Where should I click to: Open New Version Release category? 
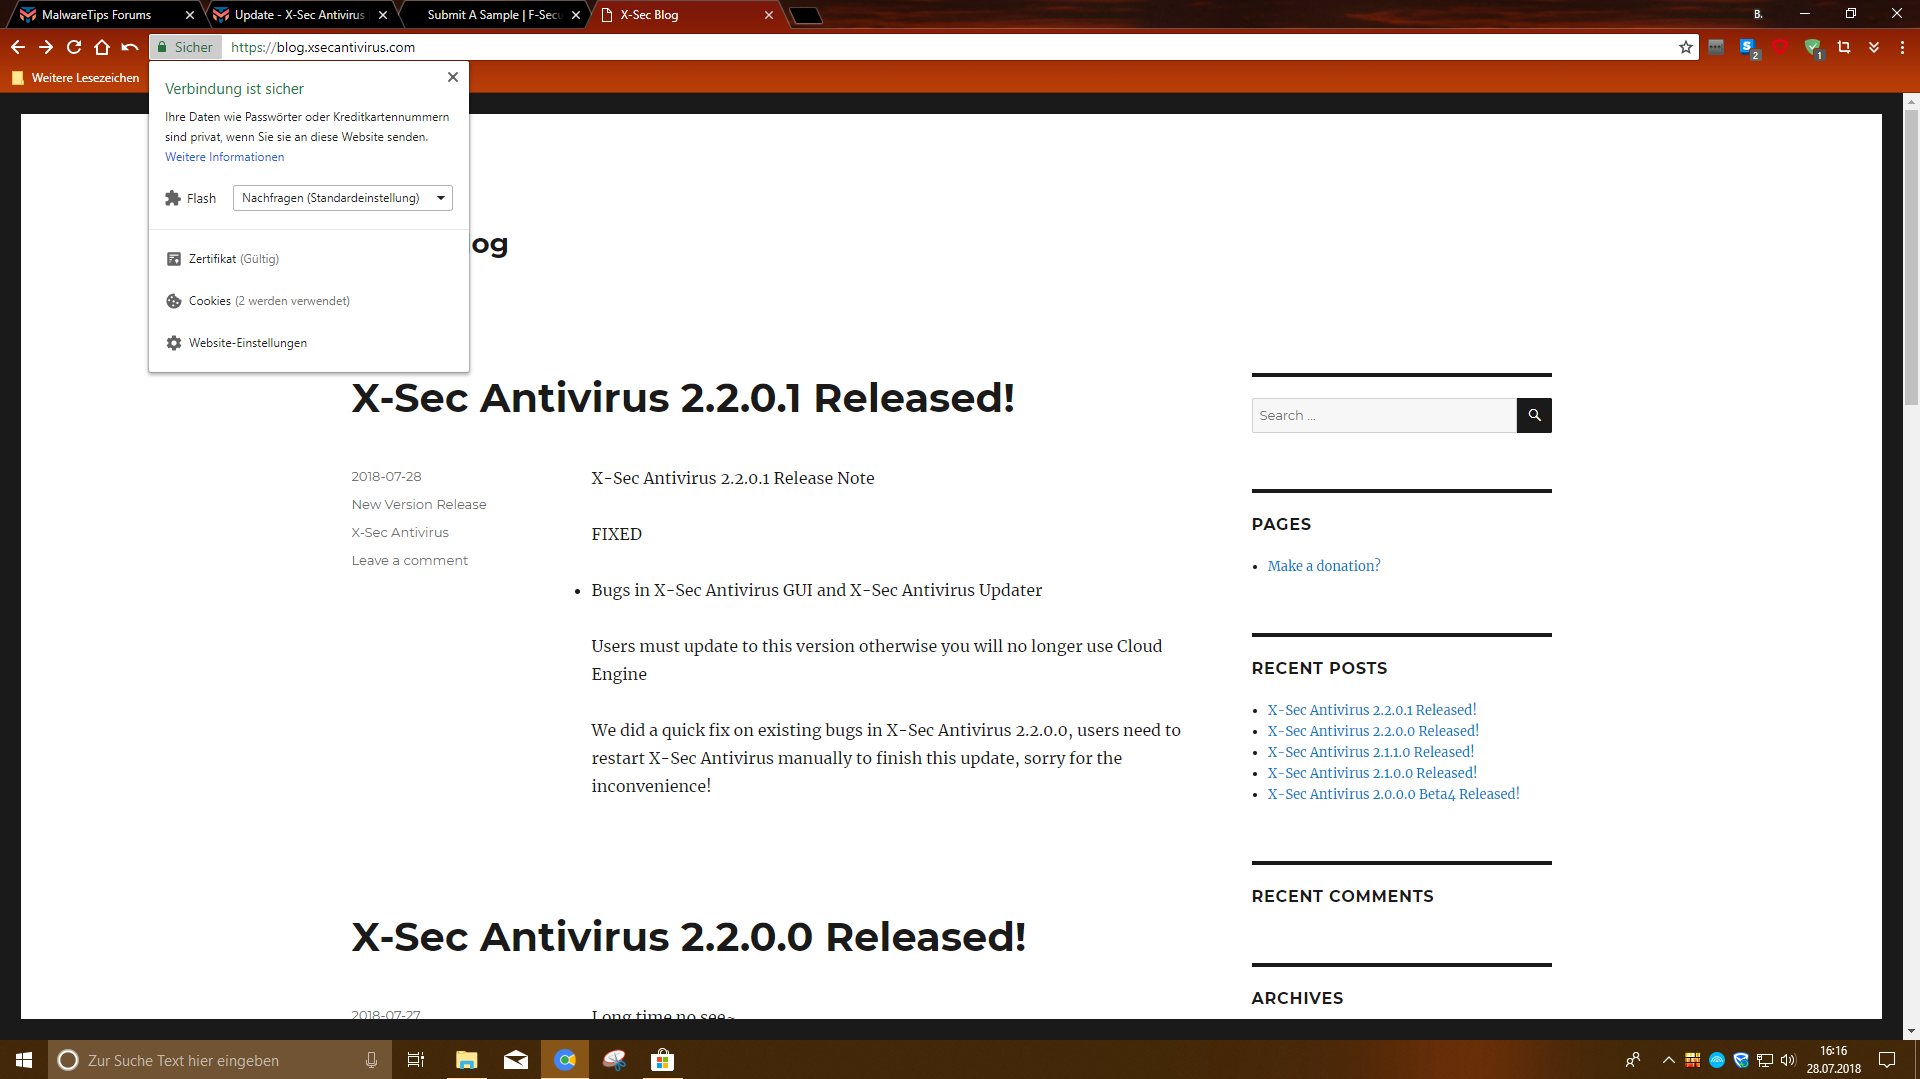click(x=419, y=505)
